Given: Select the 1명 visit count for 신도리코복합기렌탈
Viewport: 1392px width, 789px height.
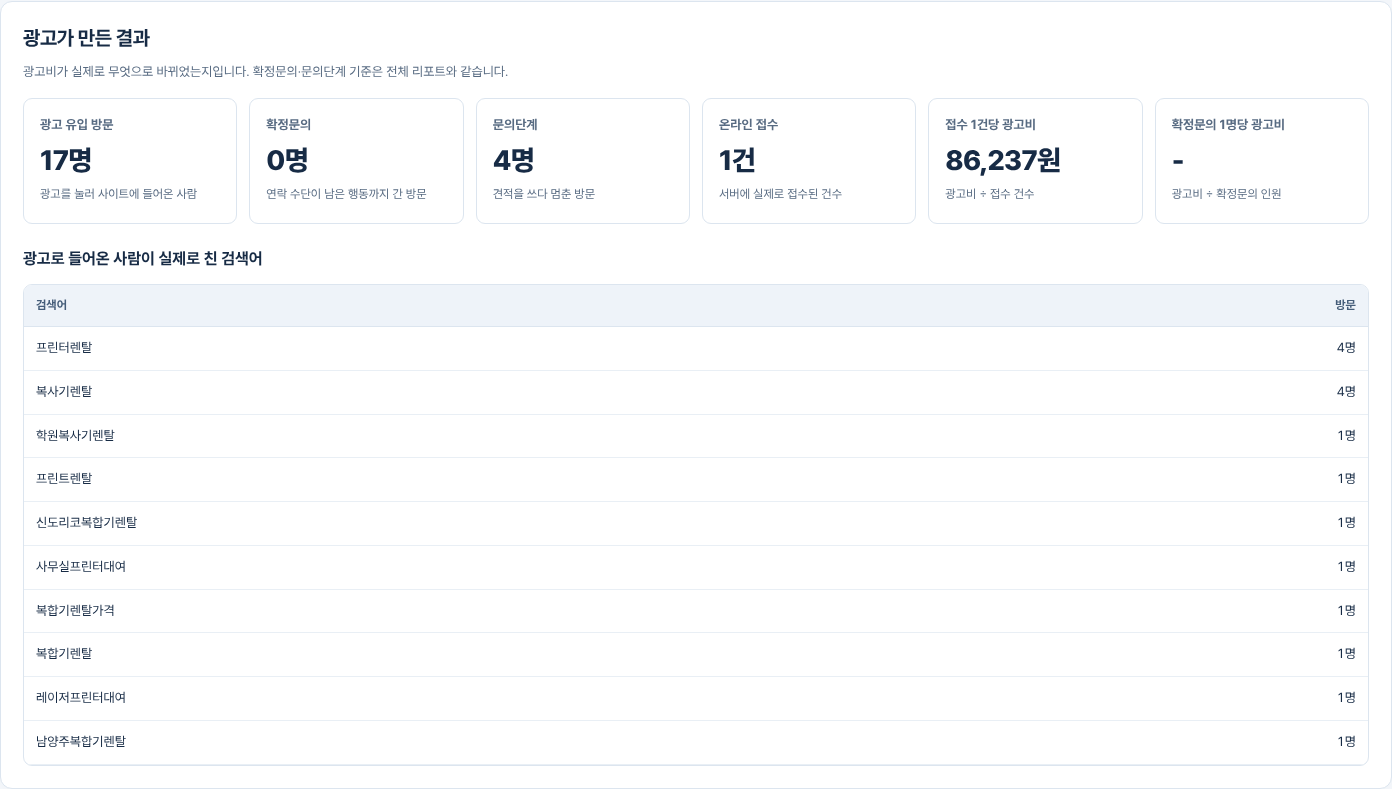Looking at the screenshot, I should (1347, 523).
